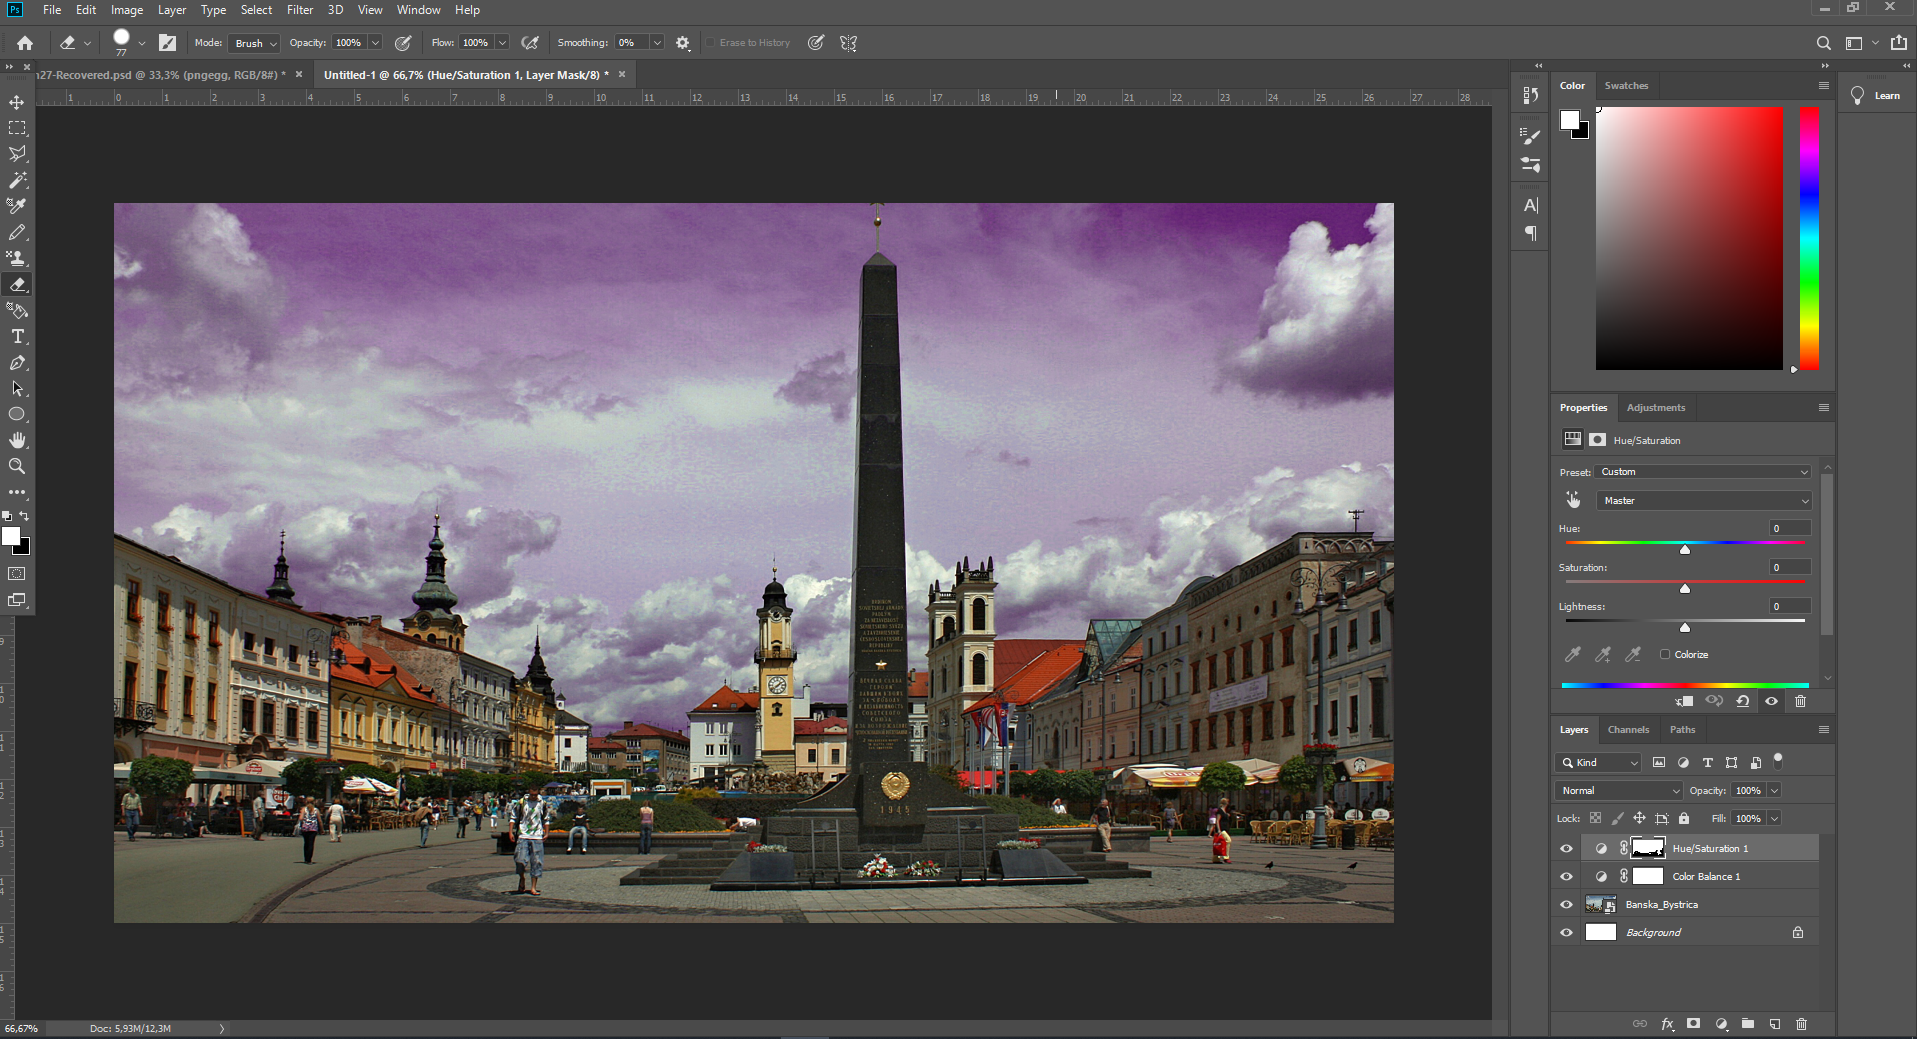The image size is (1917, 1039).
Task: Click the rainbow hue strip in Color panel
Action: pyautogui.click(x=1809, y=238)
